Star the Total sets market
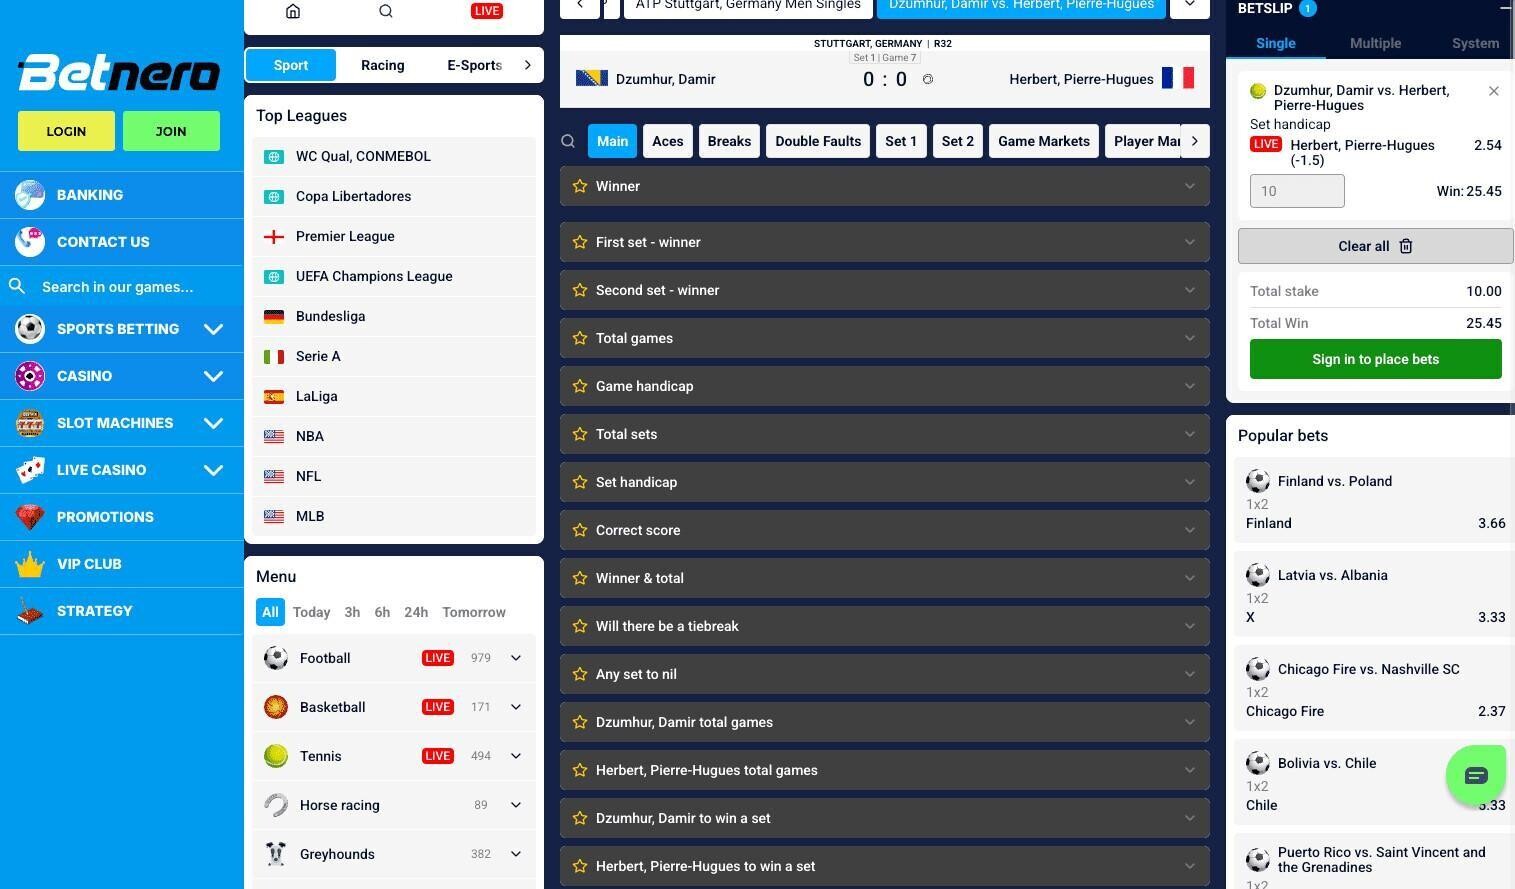The height and width of the screenshot is (889, 1515). [579, 434]
